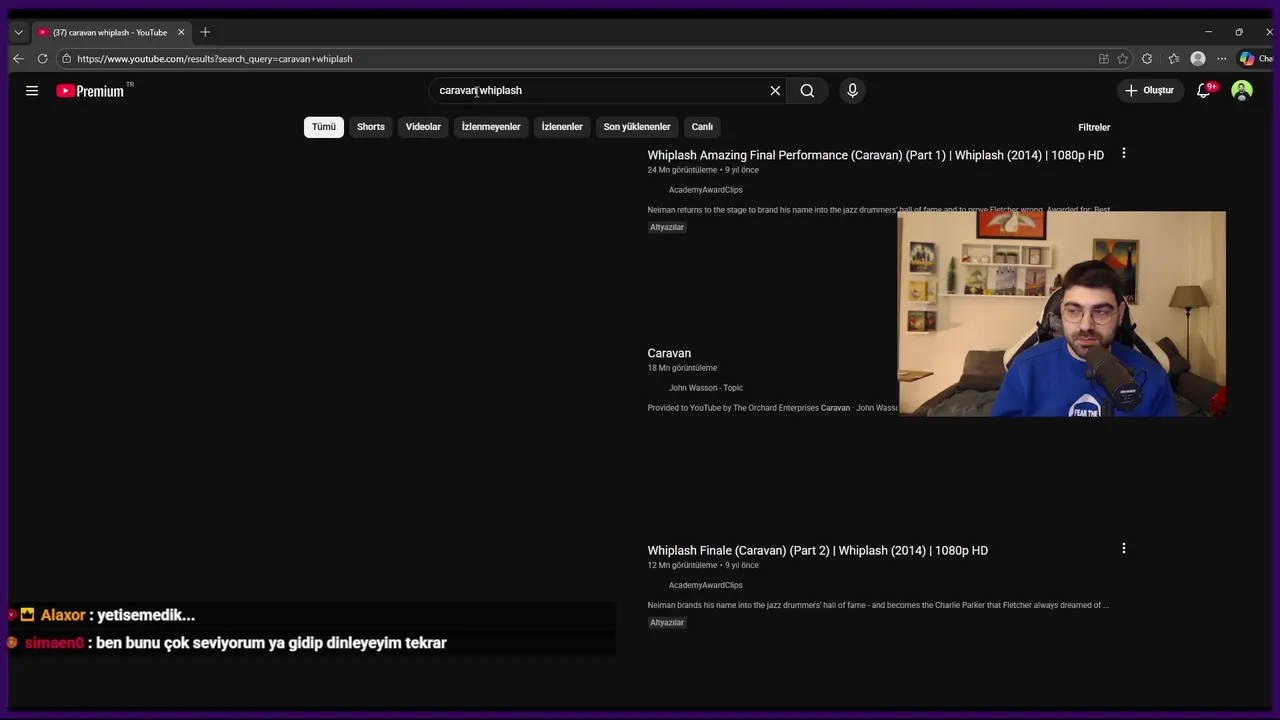Open Whiplash Amazing Final Performance Part 1 video
This screenshot has height=720, width=1280.
click(875, 155)
